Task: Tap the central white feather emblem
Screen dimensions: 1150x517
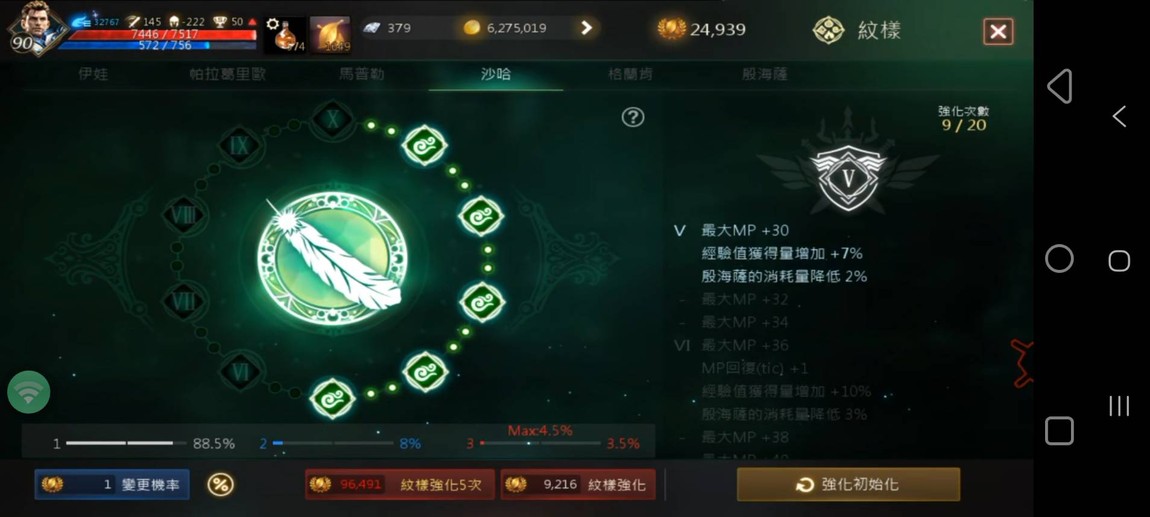Action: pos(334,258)
